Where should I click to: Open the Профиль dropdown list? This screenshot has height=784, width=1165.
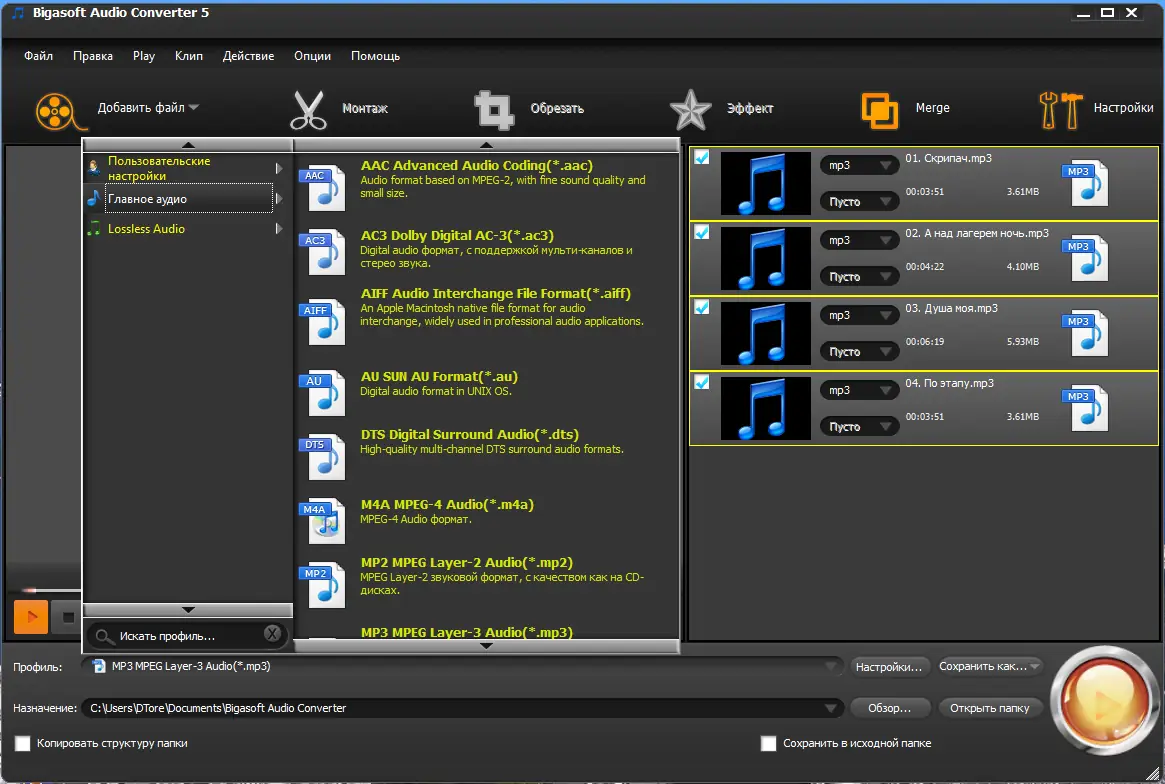pyautogui.click(x=833, y=665)
